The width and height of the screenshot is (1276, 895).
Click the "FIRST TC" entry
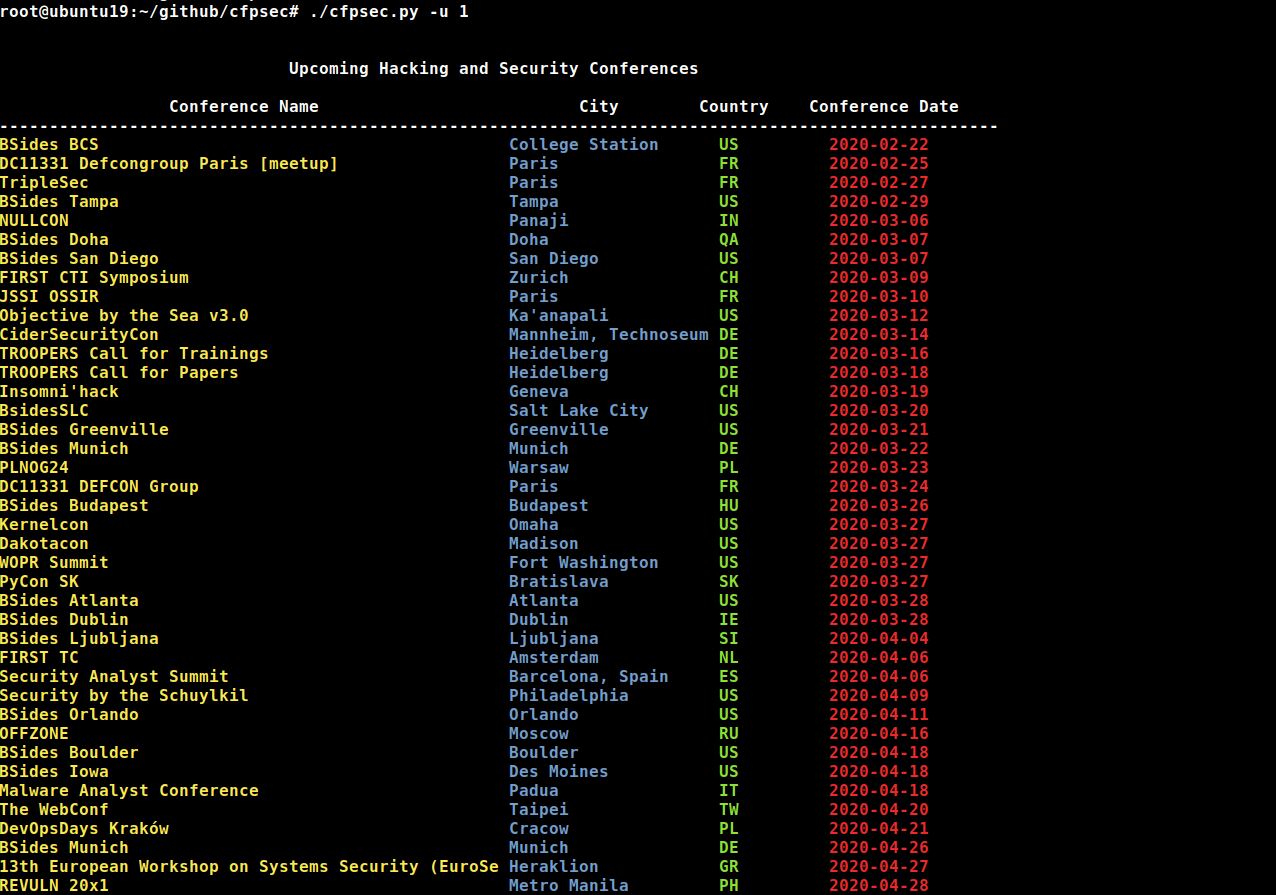click(39, 657)
